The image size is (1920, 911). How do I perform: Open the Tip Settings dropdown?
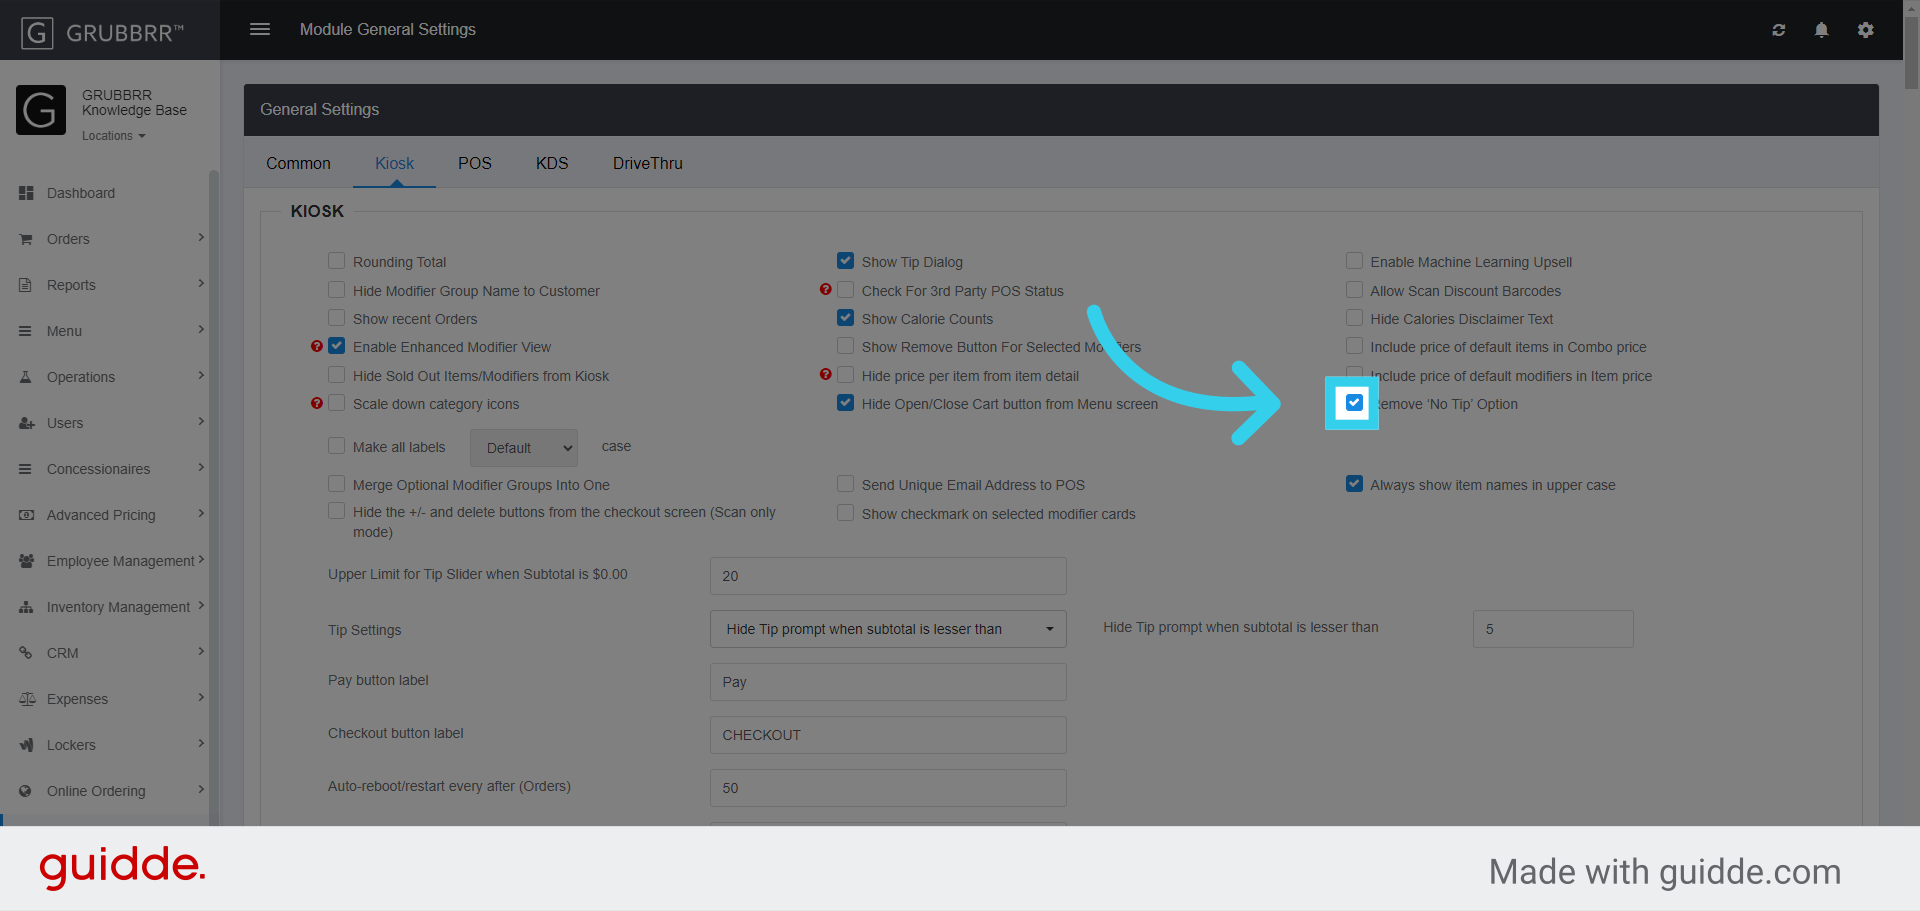coord(888,629)
